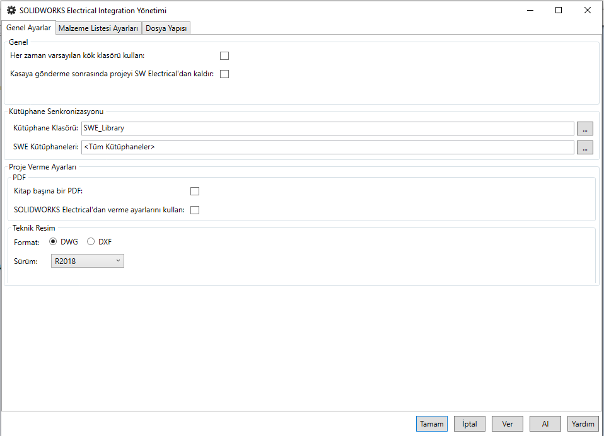Toggle 'SOLIDWORKS Electrical'dan verme ayarlarını kullan' checkbox

point(195,210)
